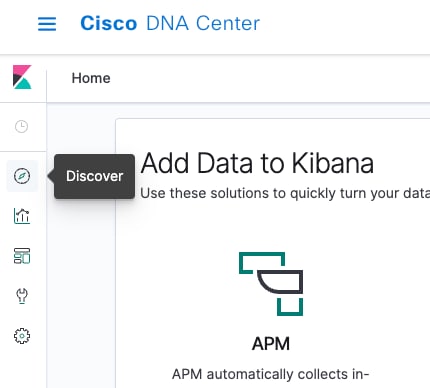This screenshot has width=430, height=388.
Task: Open Management gear icon
Action: point(22,336)
